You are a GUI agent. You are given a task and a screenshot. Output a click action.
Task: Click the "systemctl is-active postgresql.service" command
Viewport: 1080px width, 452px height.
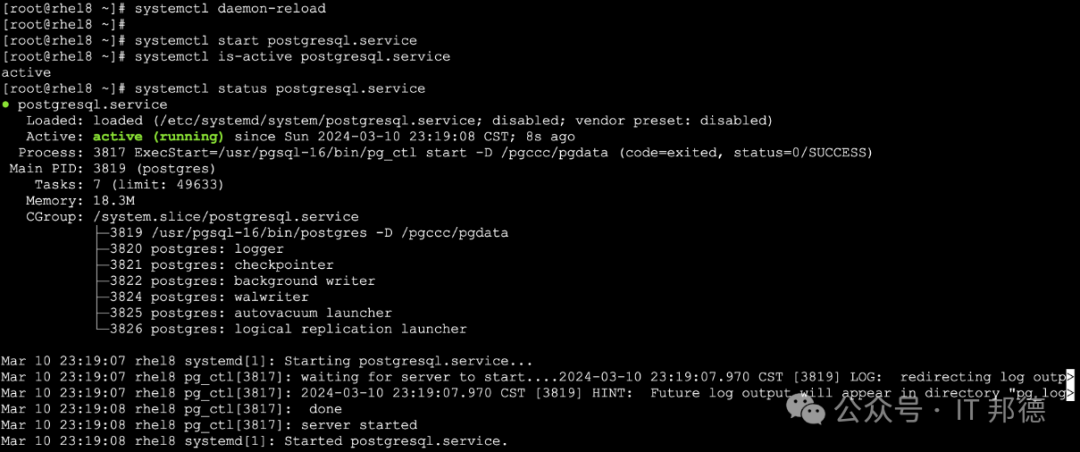click(x=292, y=56)
